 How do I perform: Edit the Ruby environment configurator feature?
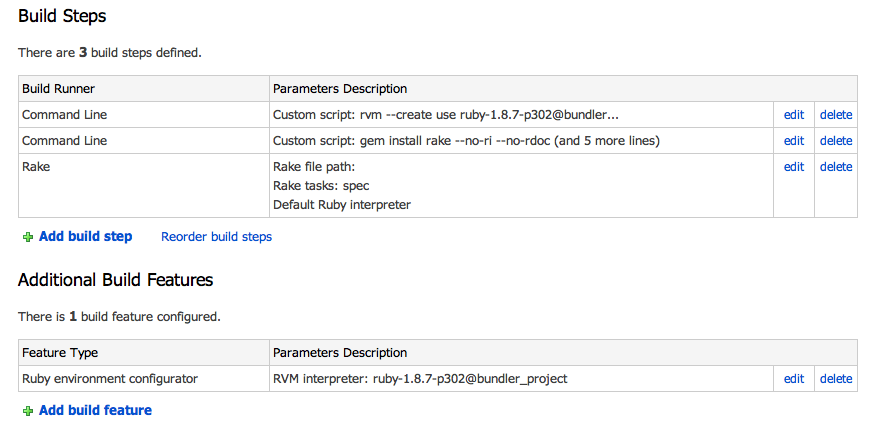point(793,379)
